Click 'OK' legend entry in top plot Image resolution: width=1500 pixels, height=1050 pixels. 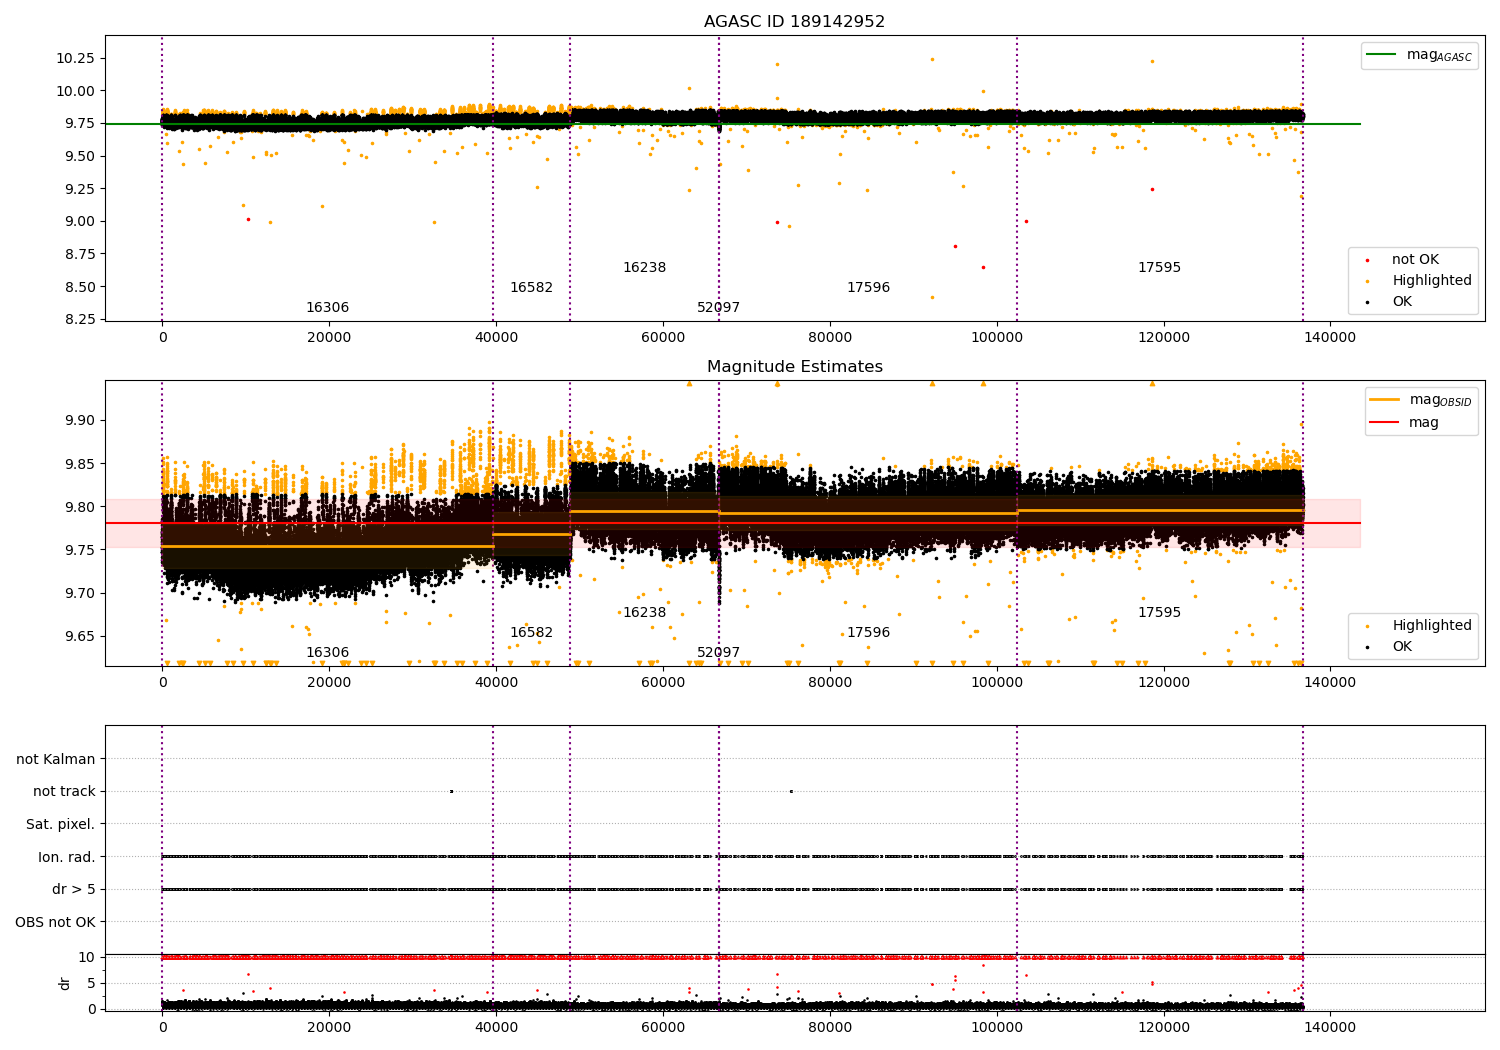(1402, 302)
